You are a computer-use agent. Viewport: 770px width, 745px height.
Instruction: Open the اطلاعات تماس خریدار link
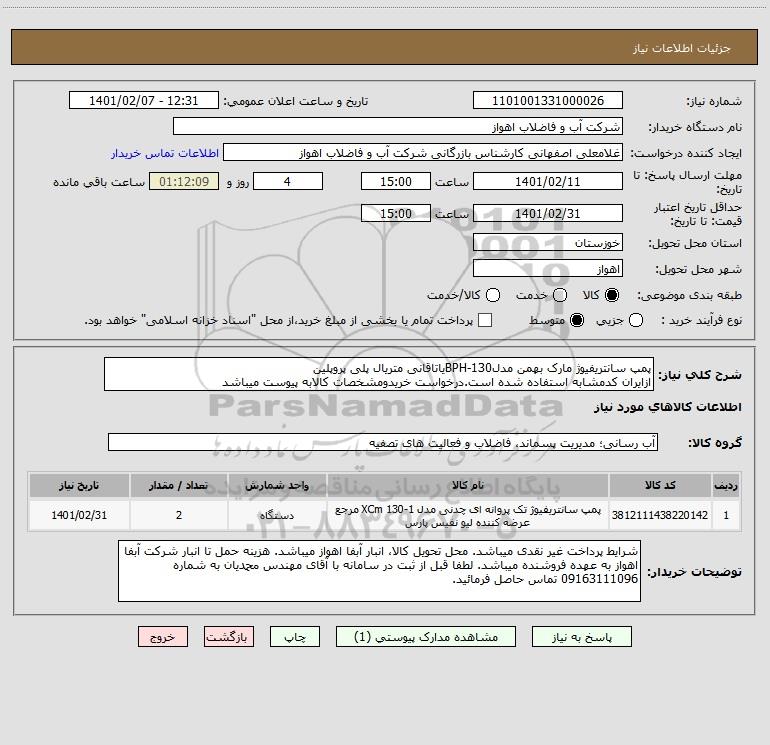(x=165, y=153)
